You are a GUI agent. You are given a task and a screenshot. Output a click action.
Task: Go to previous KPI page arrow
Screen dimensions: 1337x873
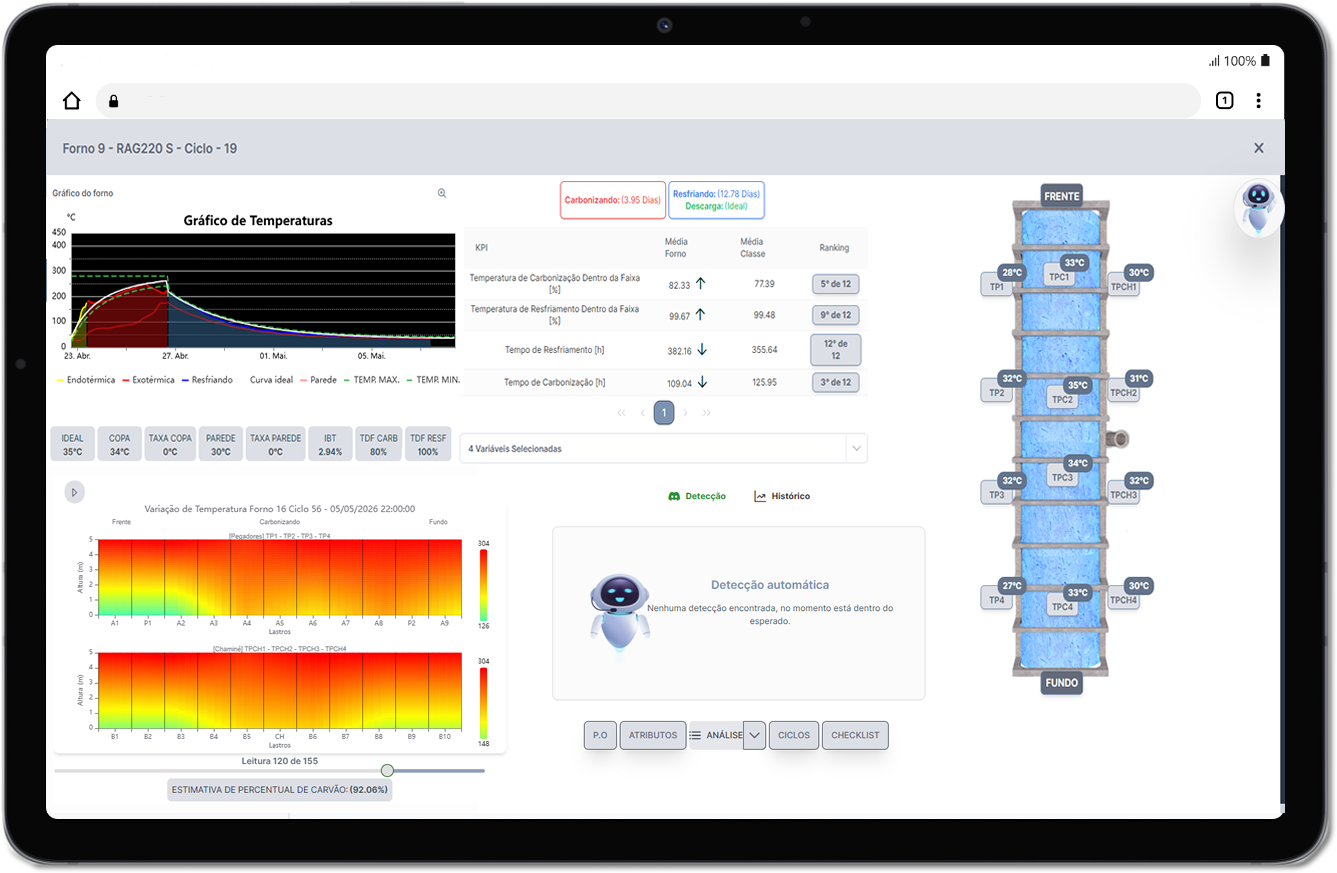click(642, 412)
